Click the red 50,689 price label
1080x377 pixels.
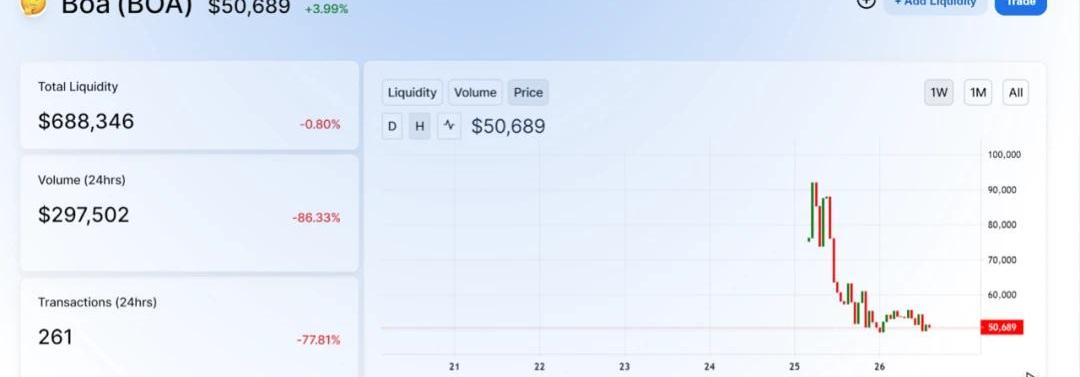point(1002,327)
